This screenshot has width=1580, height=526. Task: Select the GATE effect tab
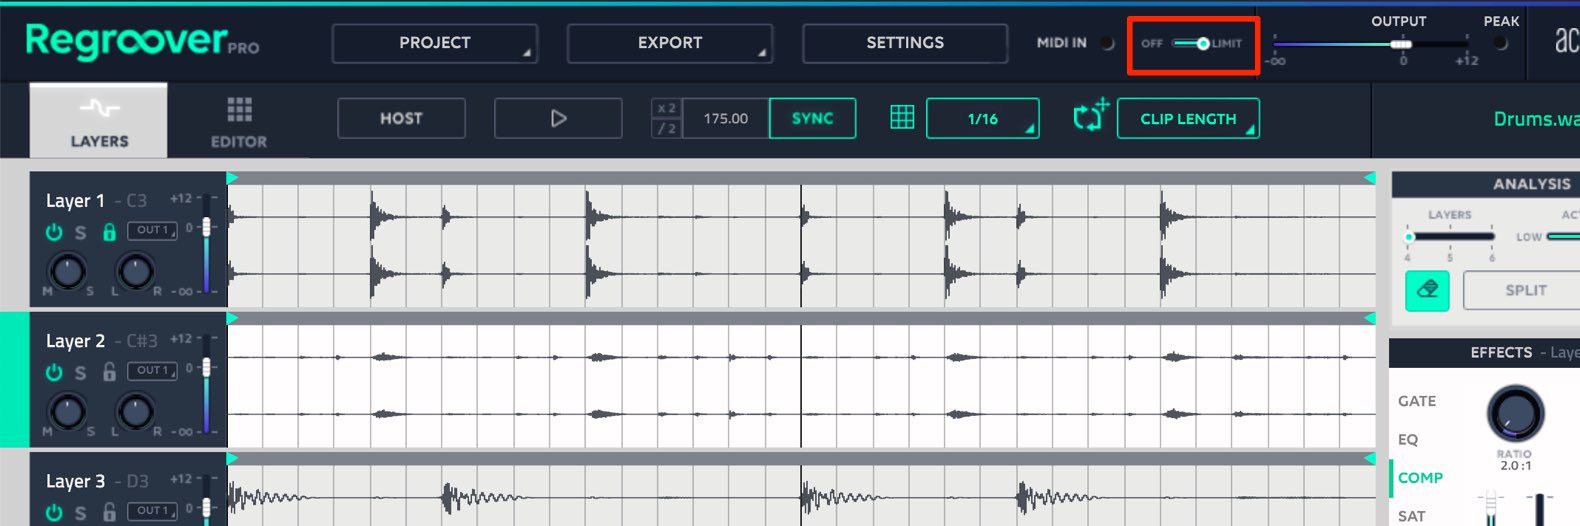[x=1417, y=401]
